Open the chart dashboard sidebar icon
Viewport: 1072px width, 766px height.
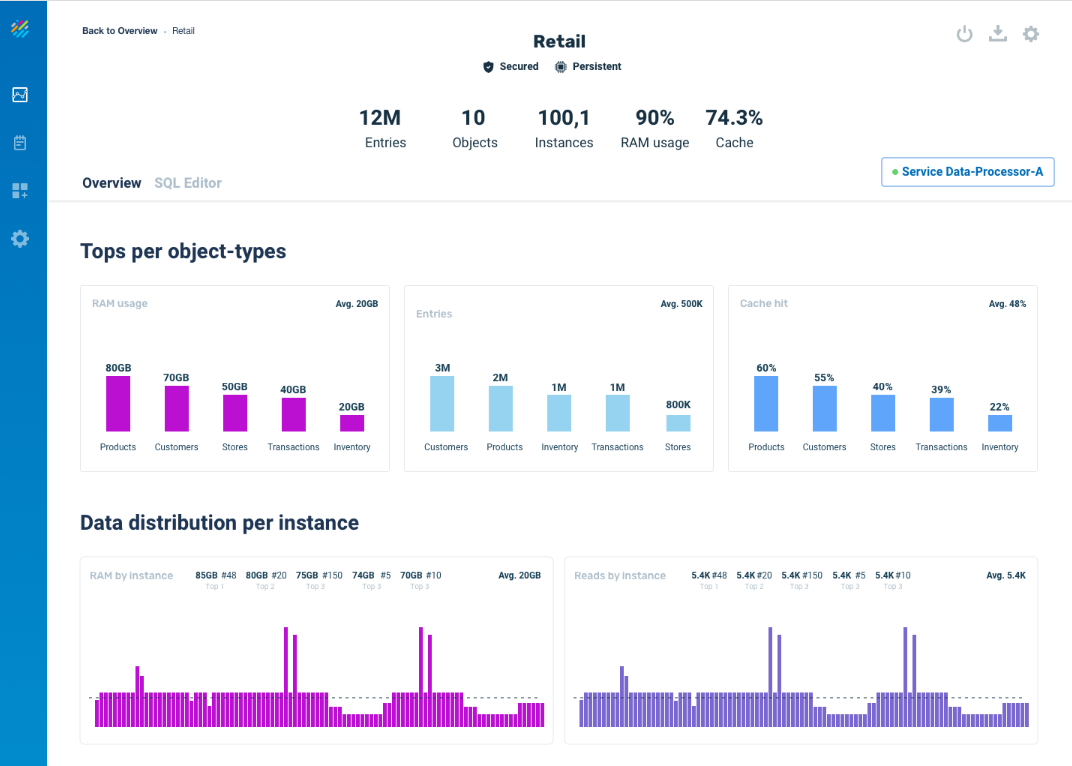(x=20, y=95)
